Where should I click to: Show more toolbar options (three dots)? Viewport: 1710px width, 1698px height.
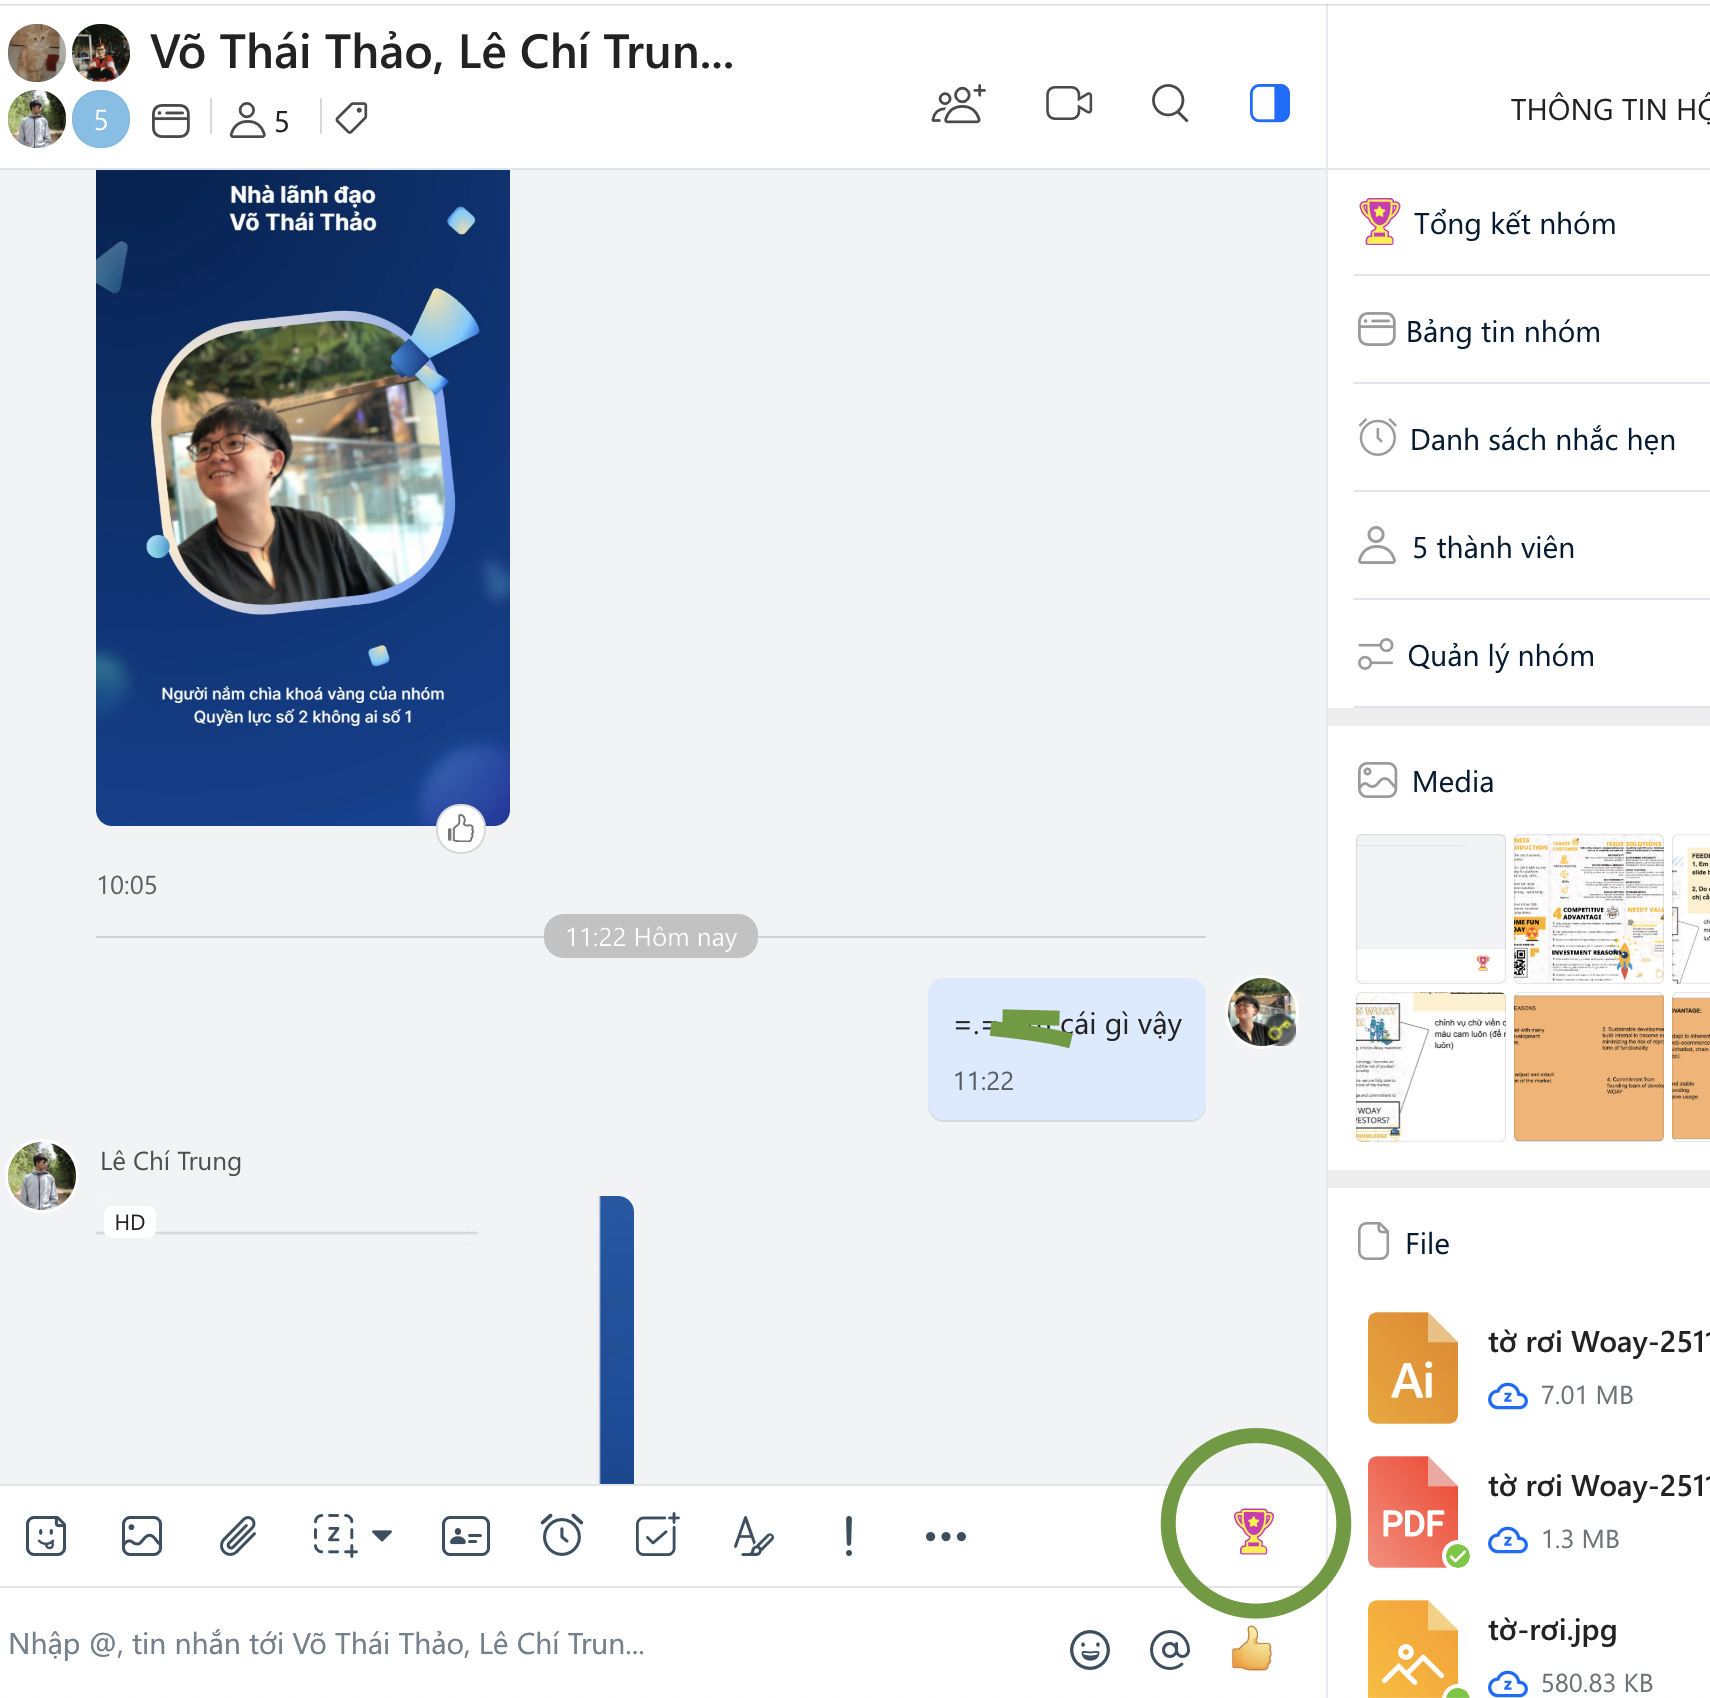tap(946, 1536)
